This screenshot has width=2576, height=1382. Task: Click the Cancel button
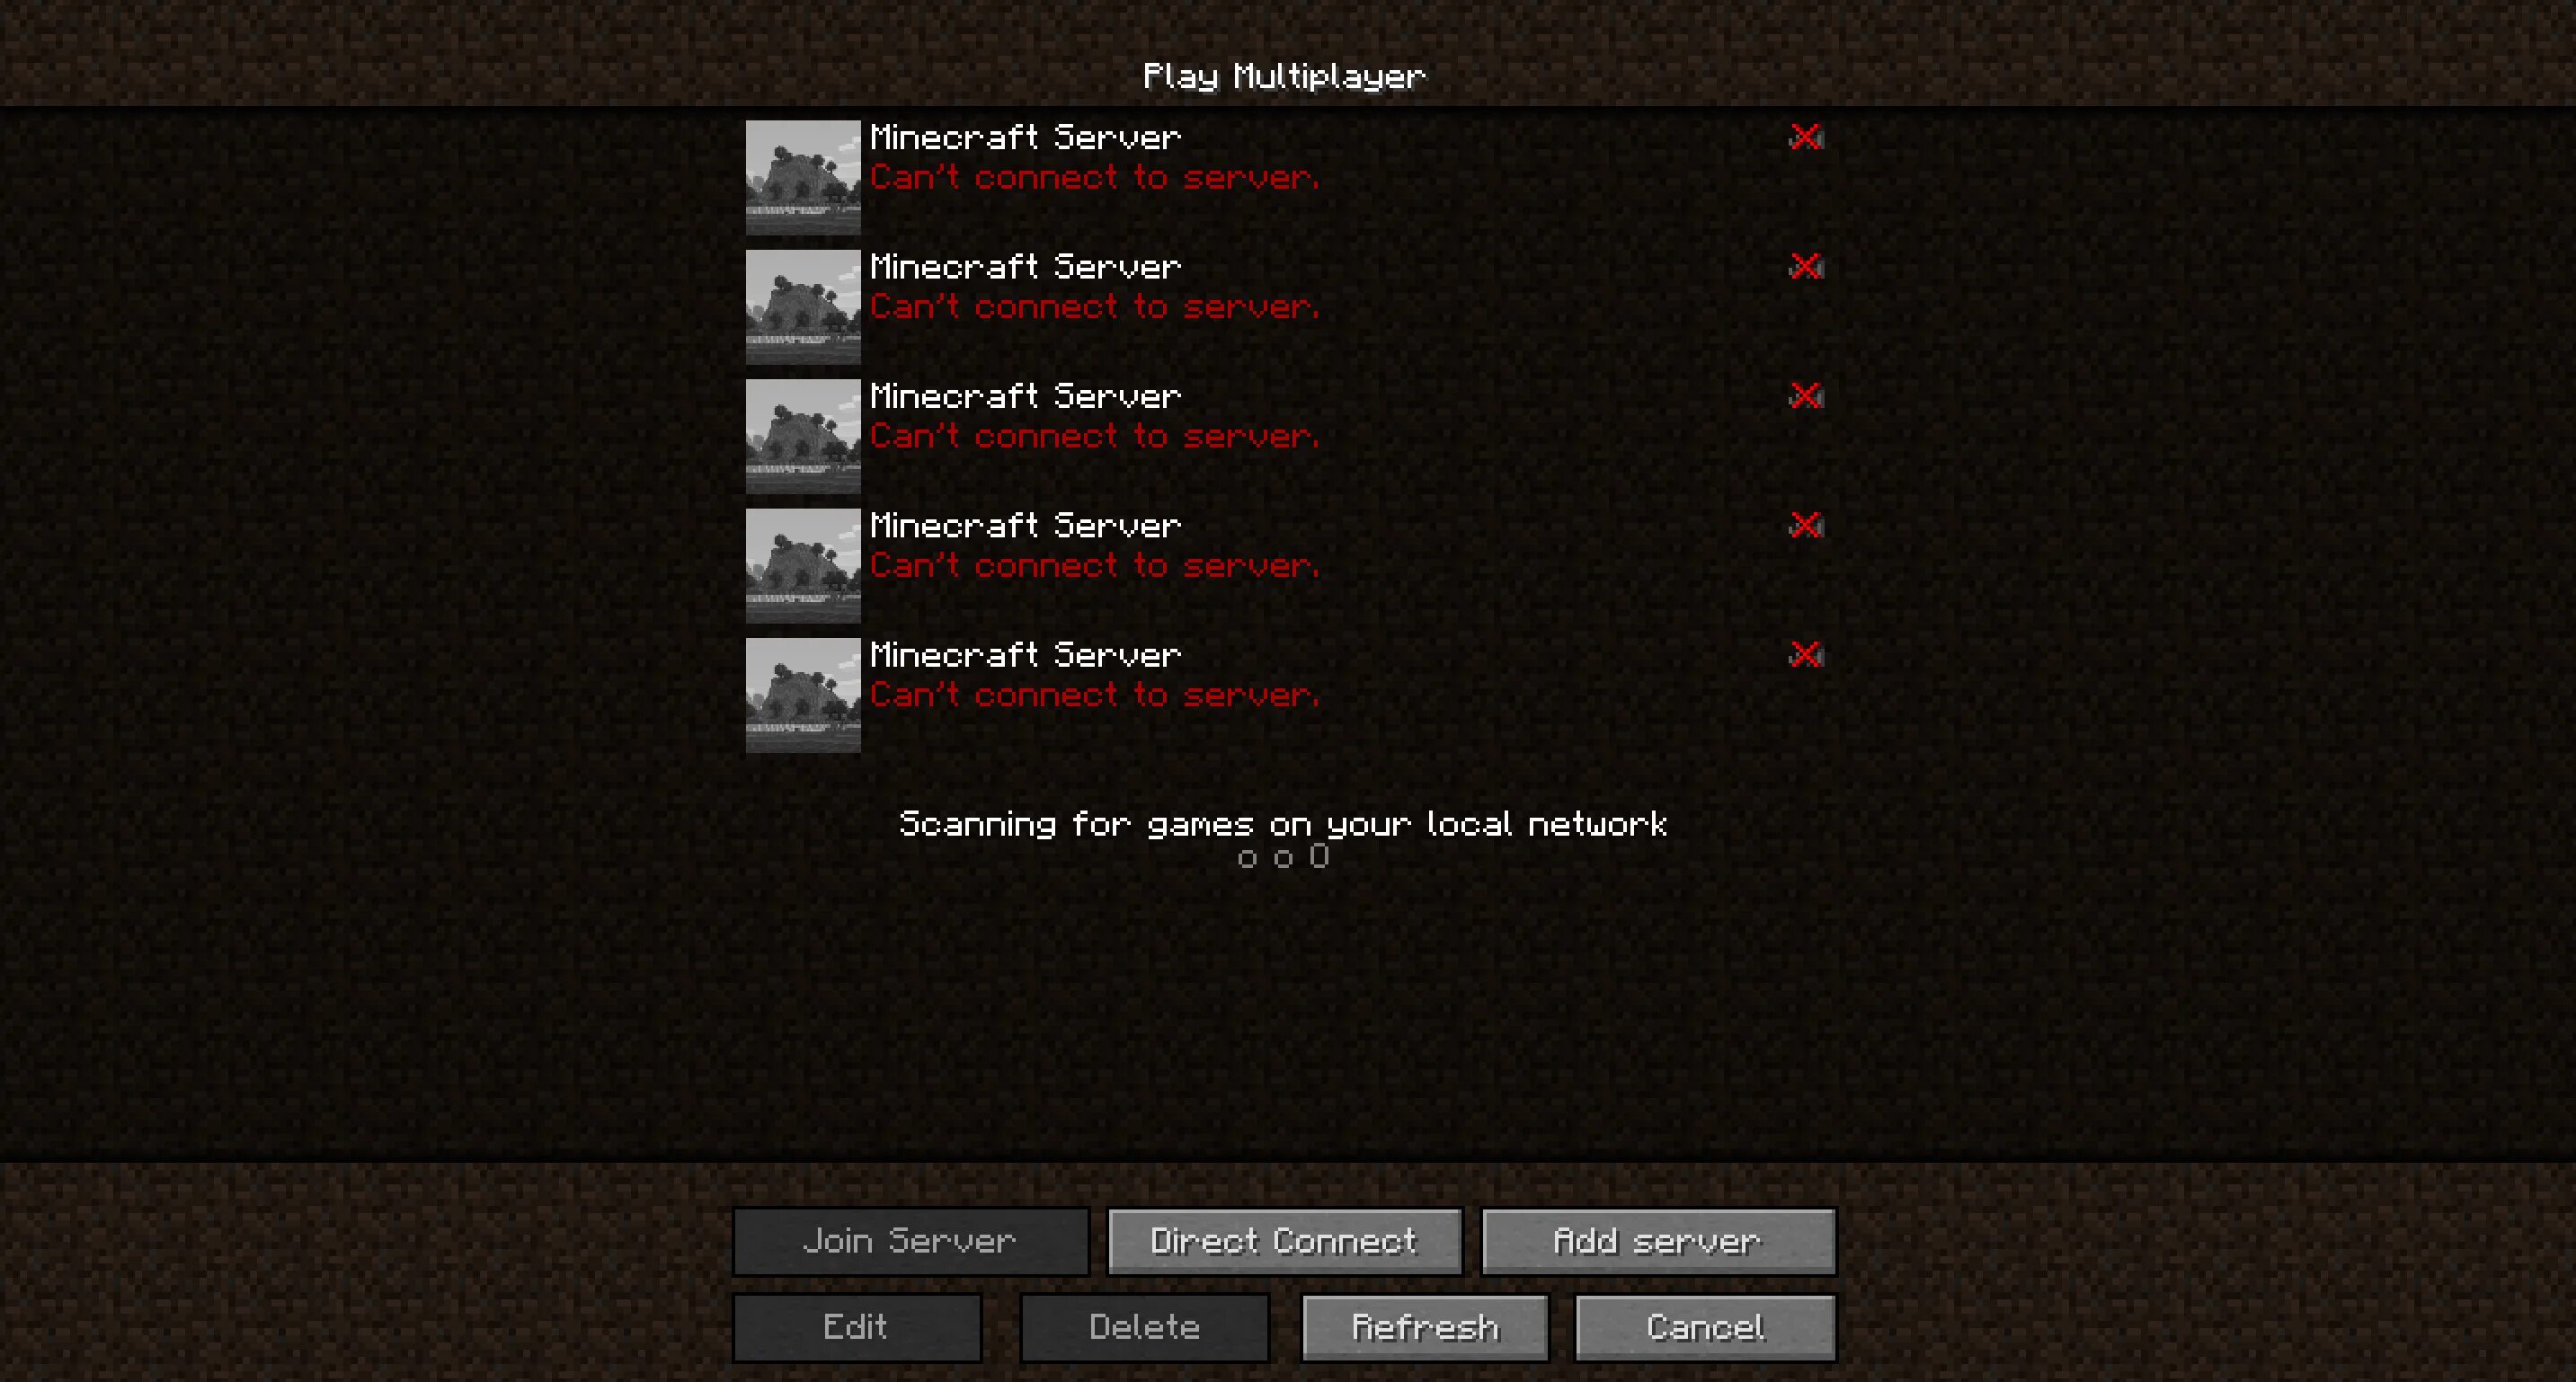[1704, 1325]
